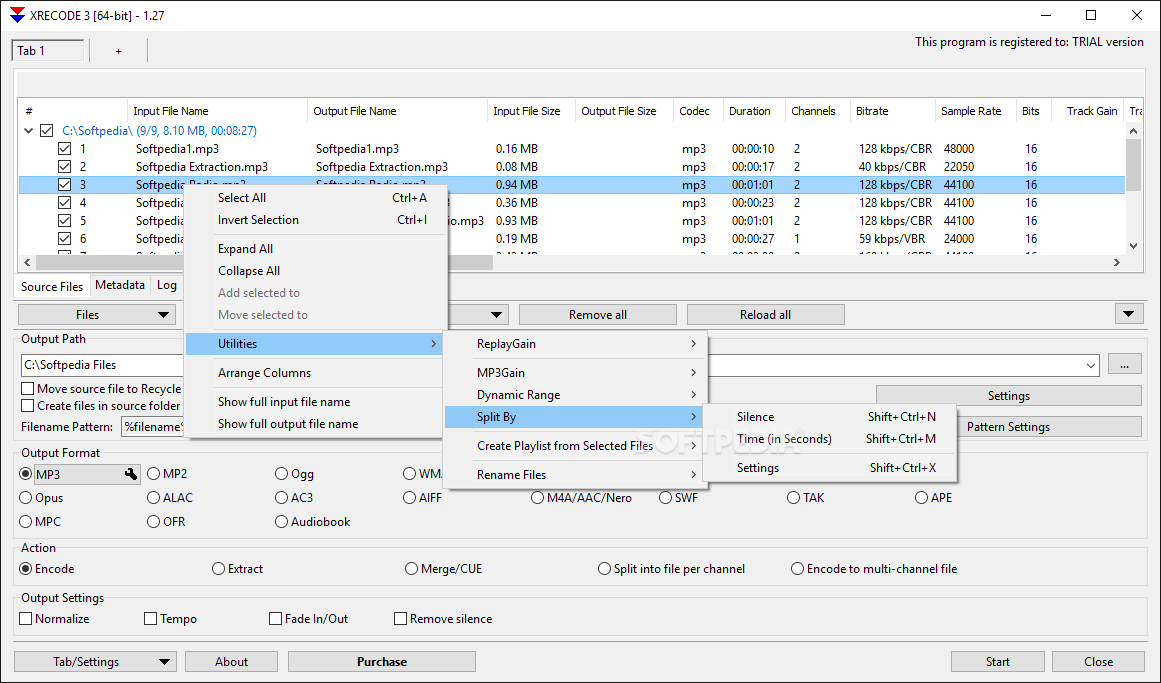Open Split By Settings entry
The width and height of the screenshot is (1161, 683).
[x=830, y=468]
